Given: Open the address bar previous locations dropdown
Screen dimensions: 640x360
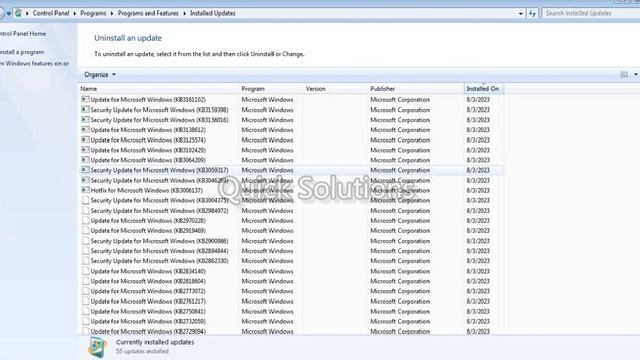Looking at the screenshot, I should click(520, 13).
